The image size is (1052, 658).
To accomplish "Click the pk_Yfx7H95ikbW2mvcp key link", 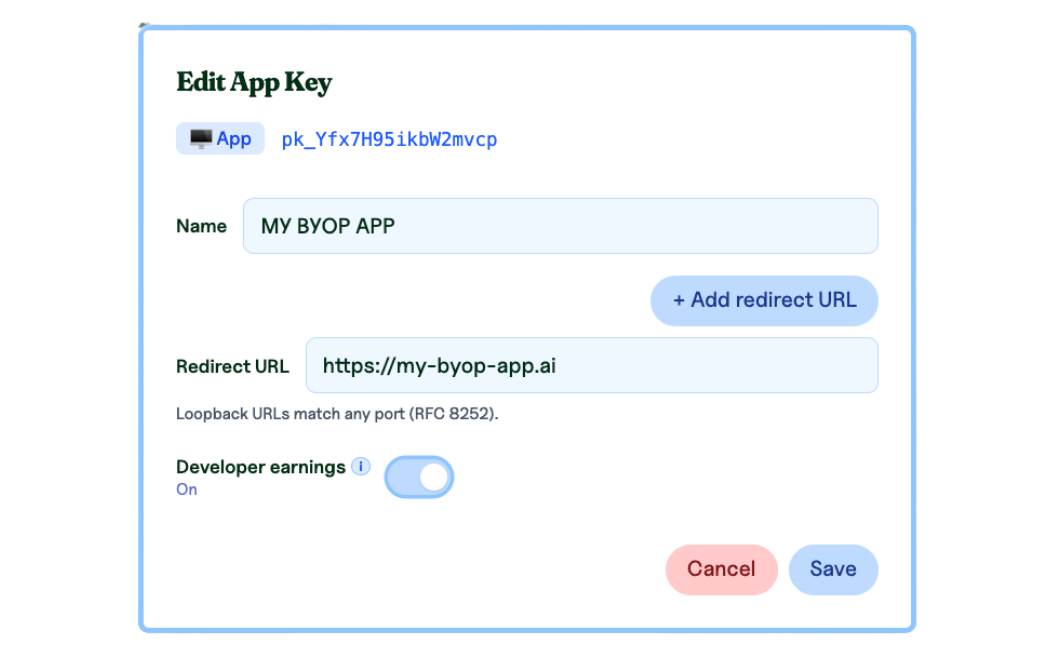I will tap(389, 140).
